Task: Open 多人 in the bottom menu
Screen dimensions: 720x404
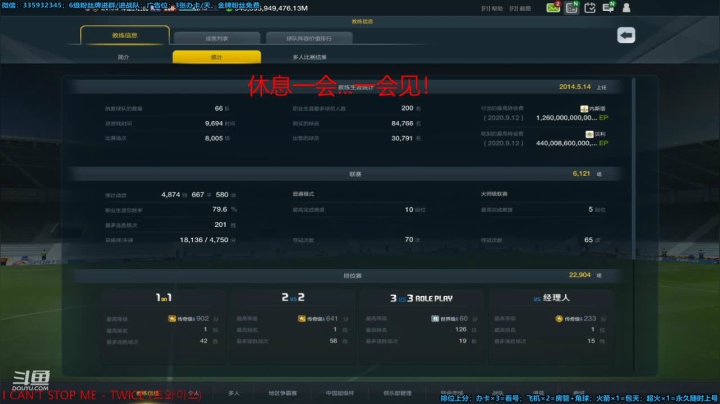Action: pos(234,393)
